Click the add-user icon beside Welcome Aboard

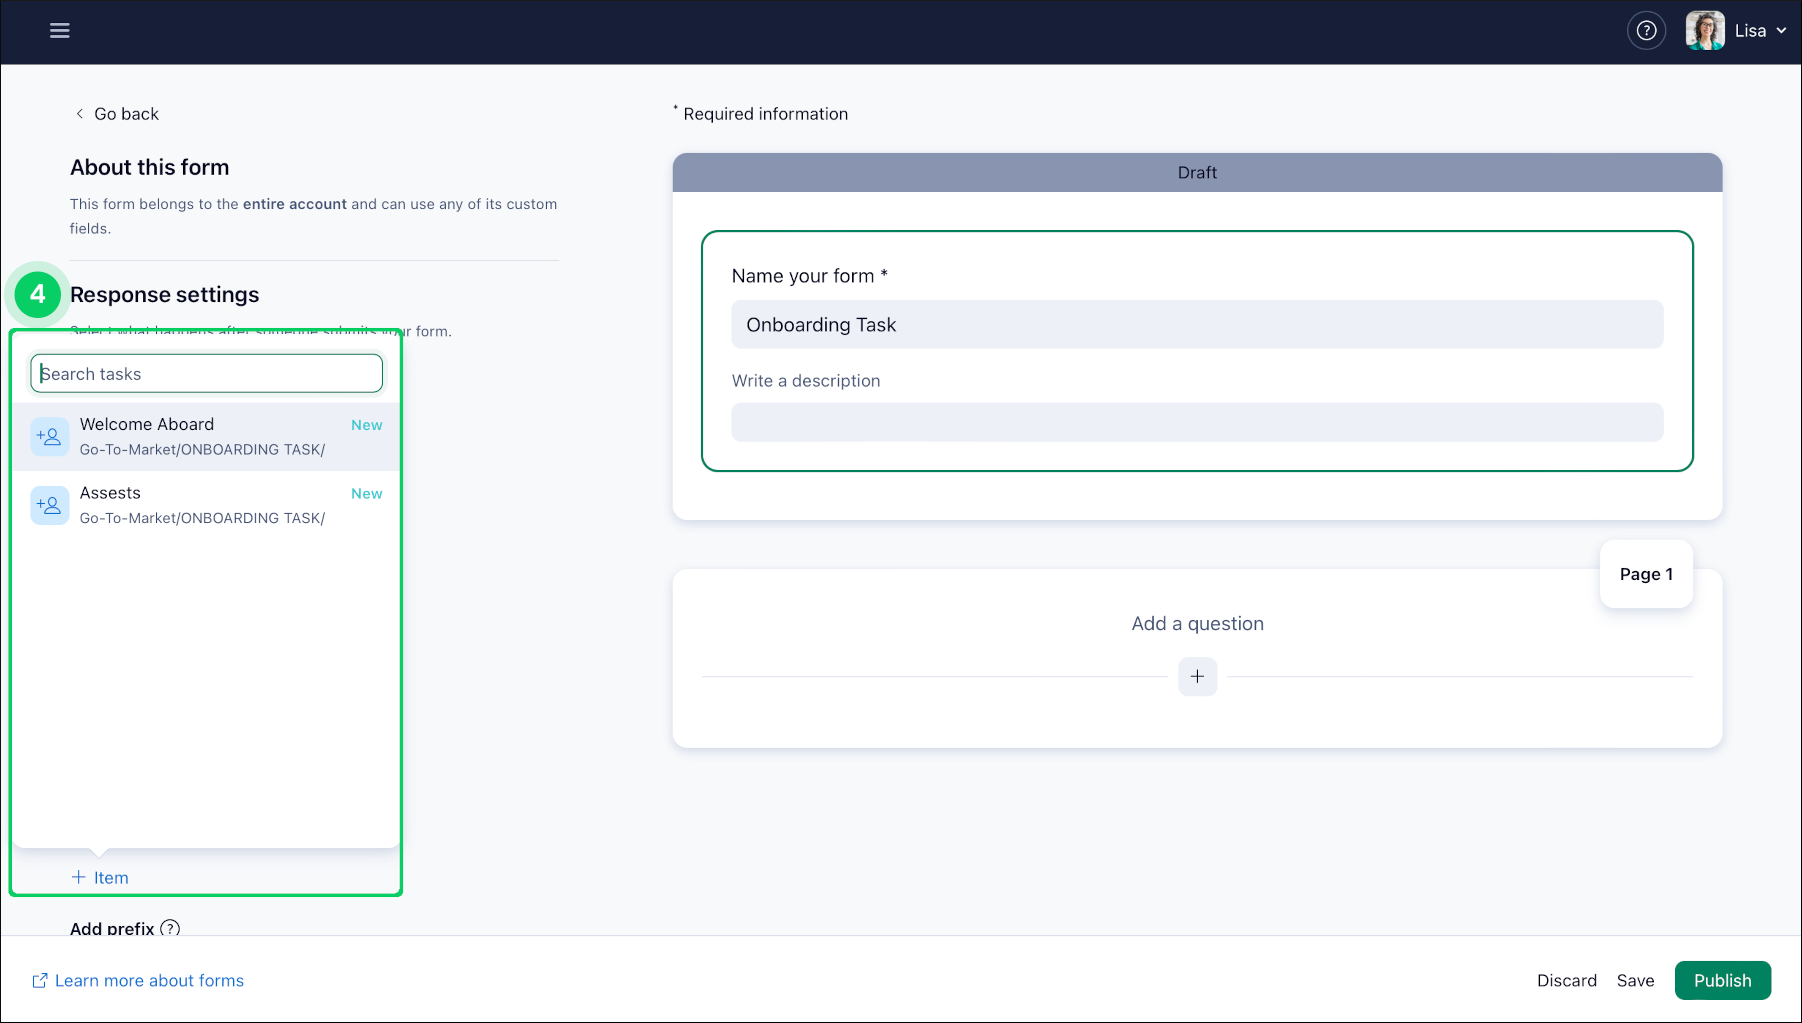(x=49, y=436)
